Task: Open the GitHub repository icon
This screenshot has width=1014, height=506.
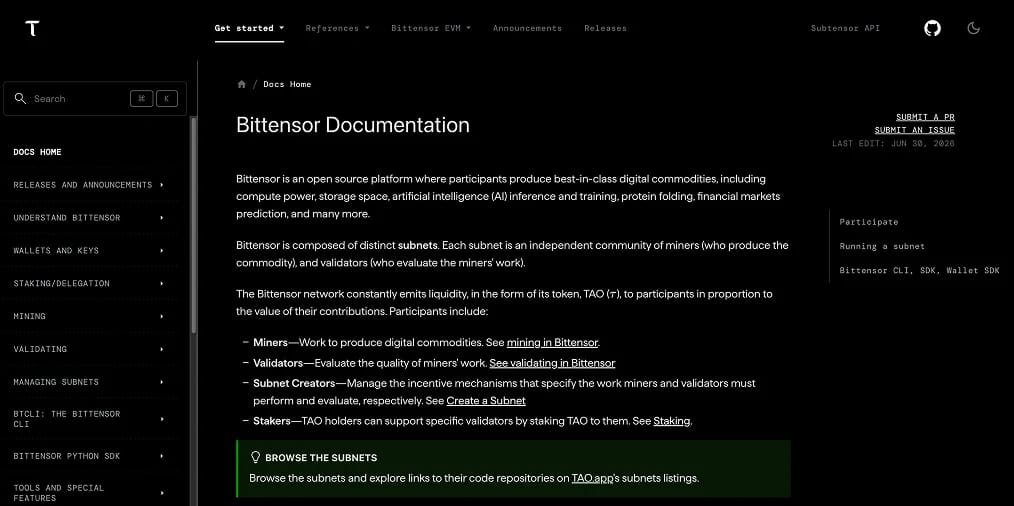Action: click(932, 28)
